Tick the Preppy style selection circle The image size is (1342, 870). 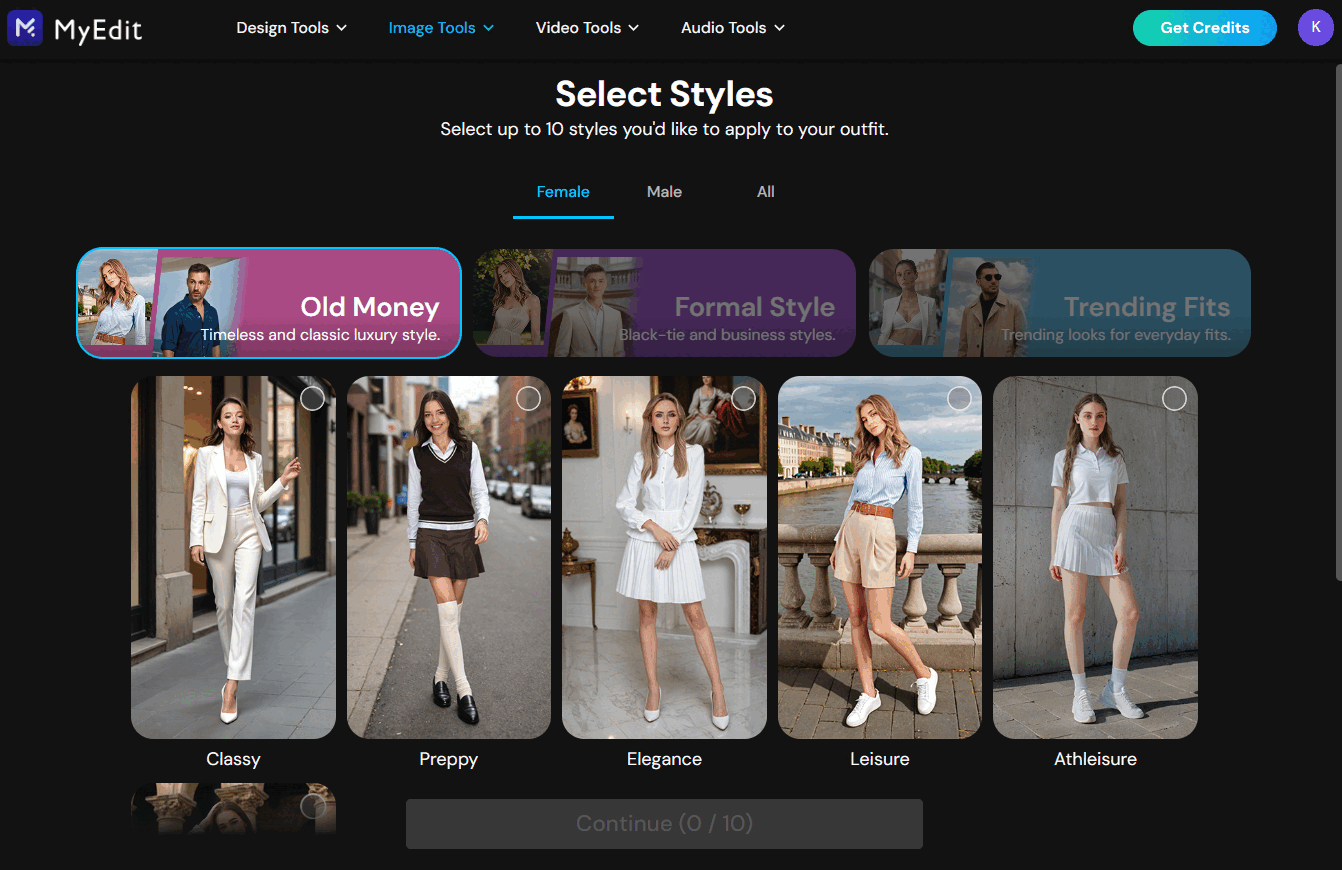[528, 399]
